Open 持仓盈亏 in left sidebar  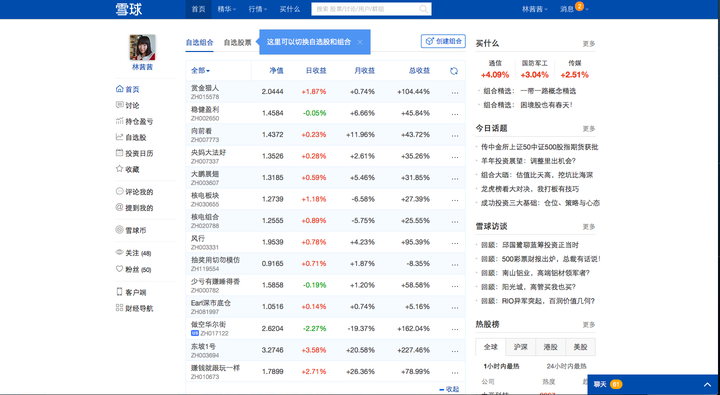tap(135, 121)
